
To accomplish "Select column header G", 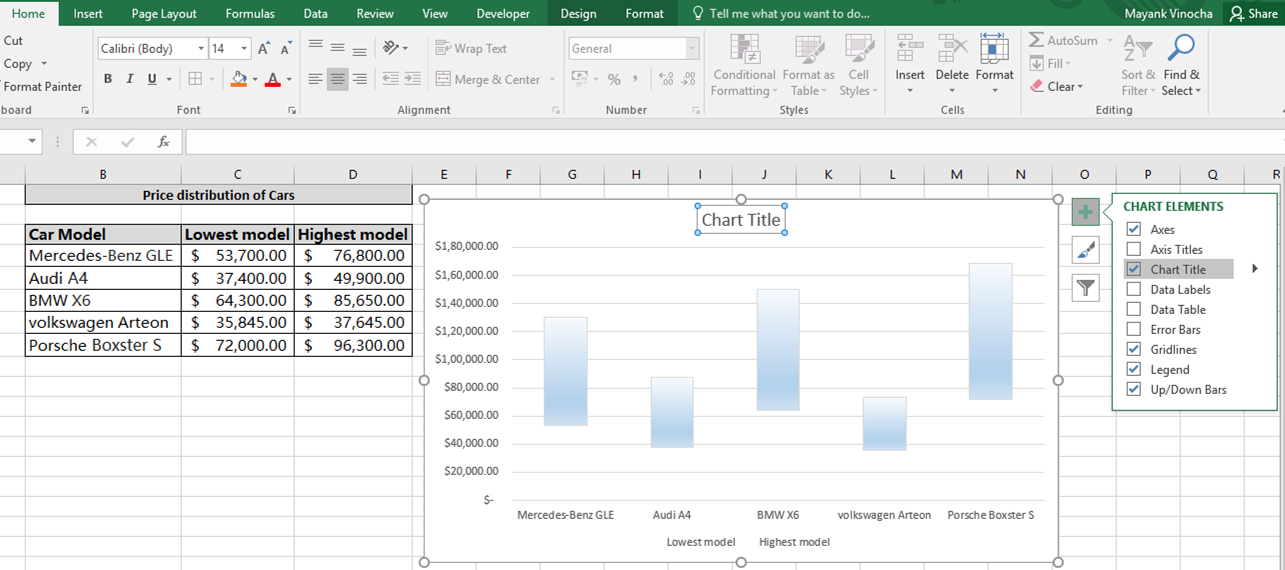I will click(x=572, y=174).
